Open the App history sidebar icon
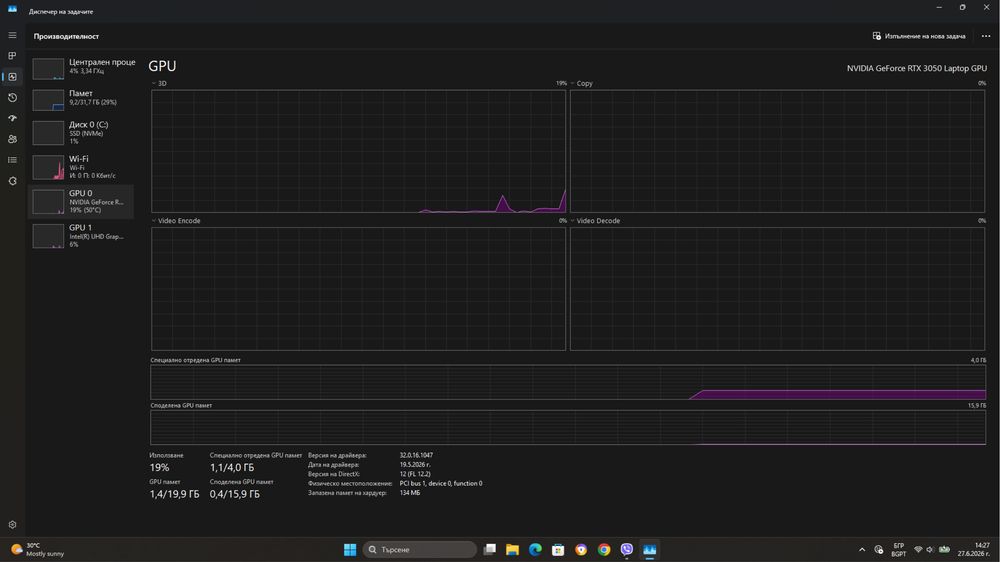Image resolution: width=1000 pixels, height=562 pixels. coord(12,98)
